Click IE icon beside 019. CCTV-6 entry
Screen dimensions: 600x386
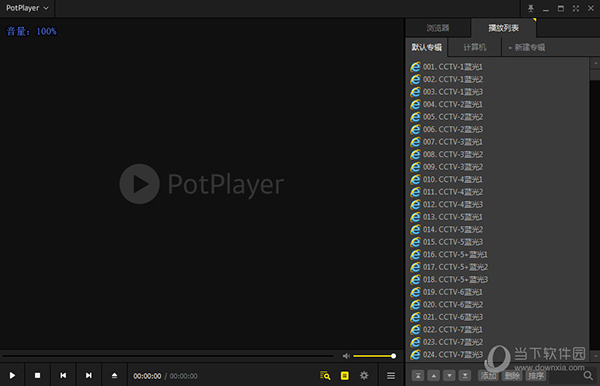pyautogui.click(x=415, y=292)
